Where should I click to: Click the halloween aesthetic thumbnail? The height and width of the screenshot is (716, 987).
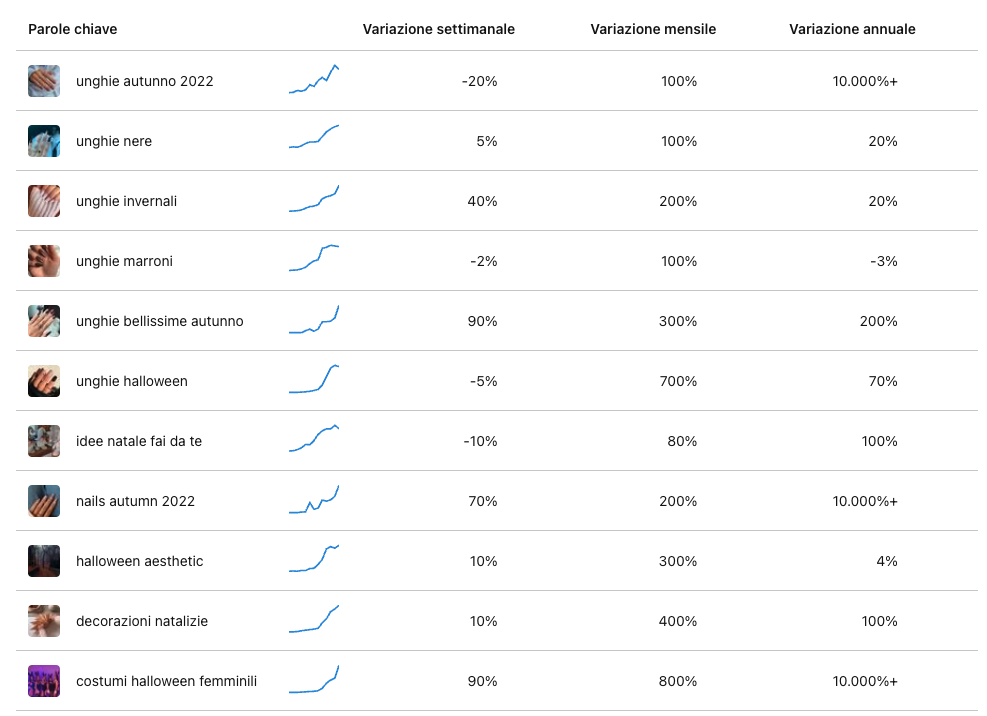click(x=44, y=561)
